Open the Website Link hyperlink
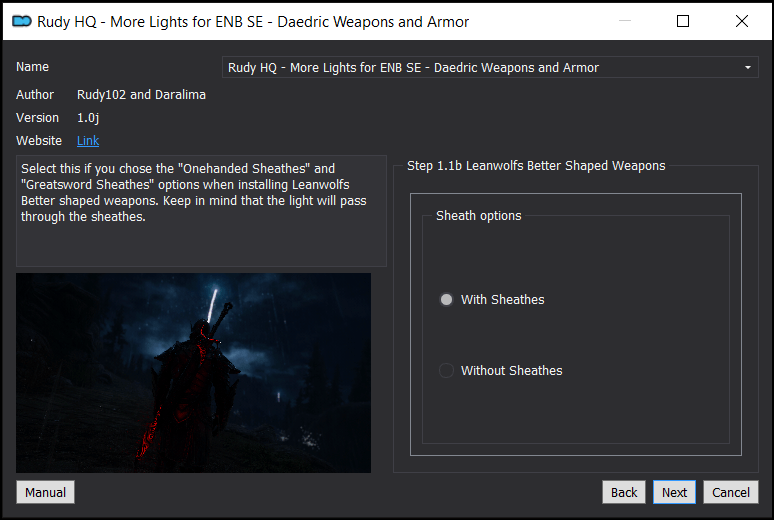This screenshot has height=520, width=774. 88,141
